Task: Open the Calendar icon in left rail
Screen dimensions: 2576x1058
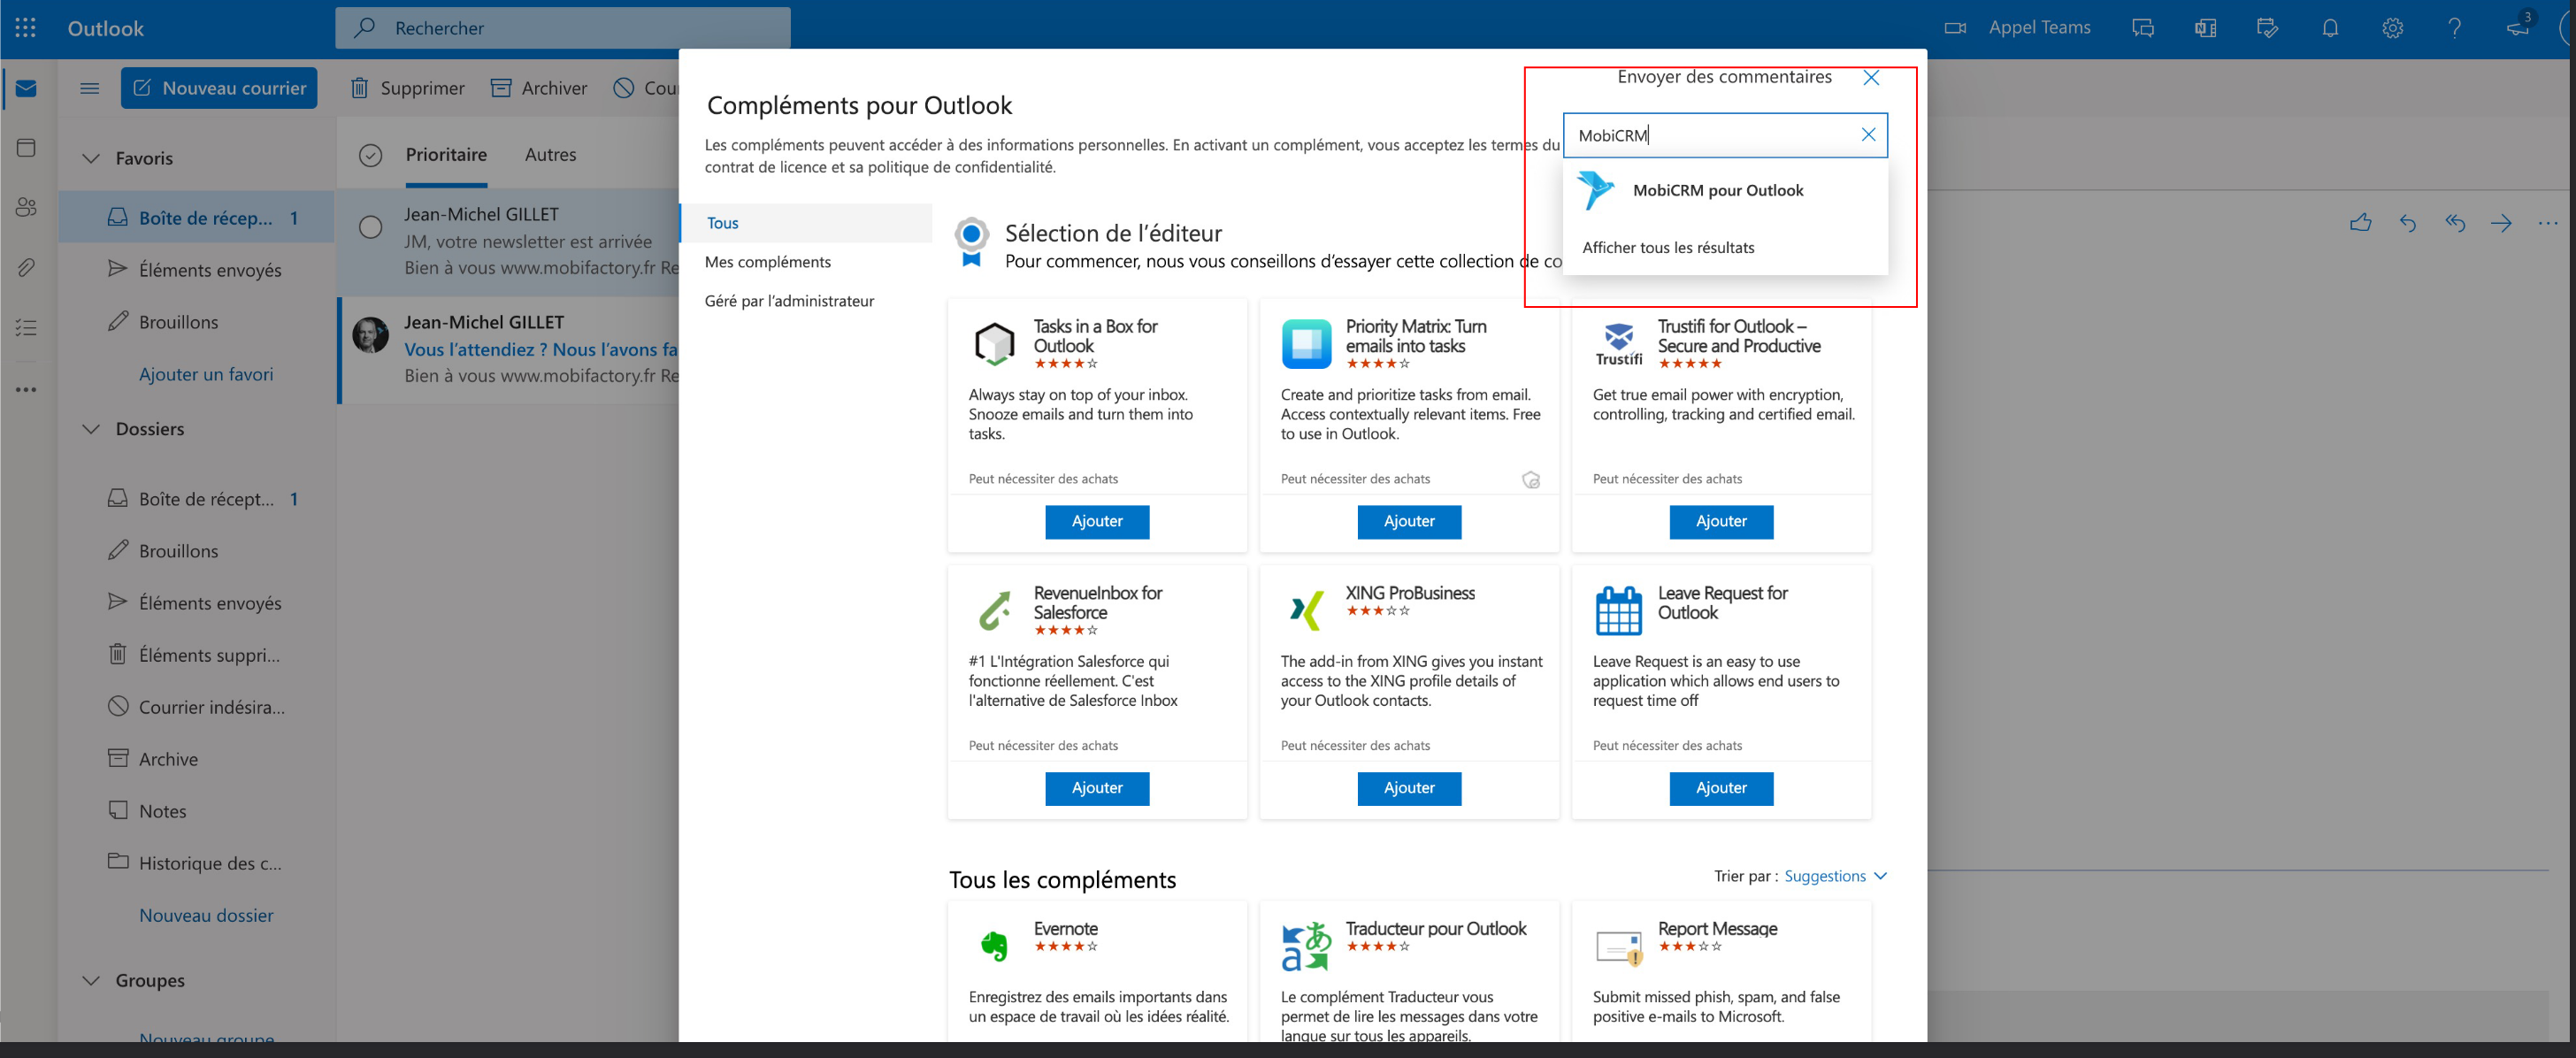Action: [x=26, y=148]
